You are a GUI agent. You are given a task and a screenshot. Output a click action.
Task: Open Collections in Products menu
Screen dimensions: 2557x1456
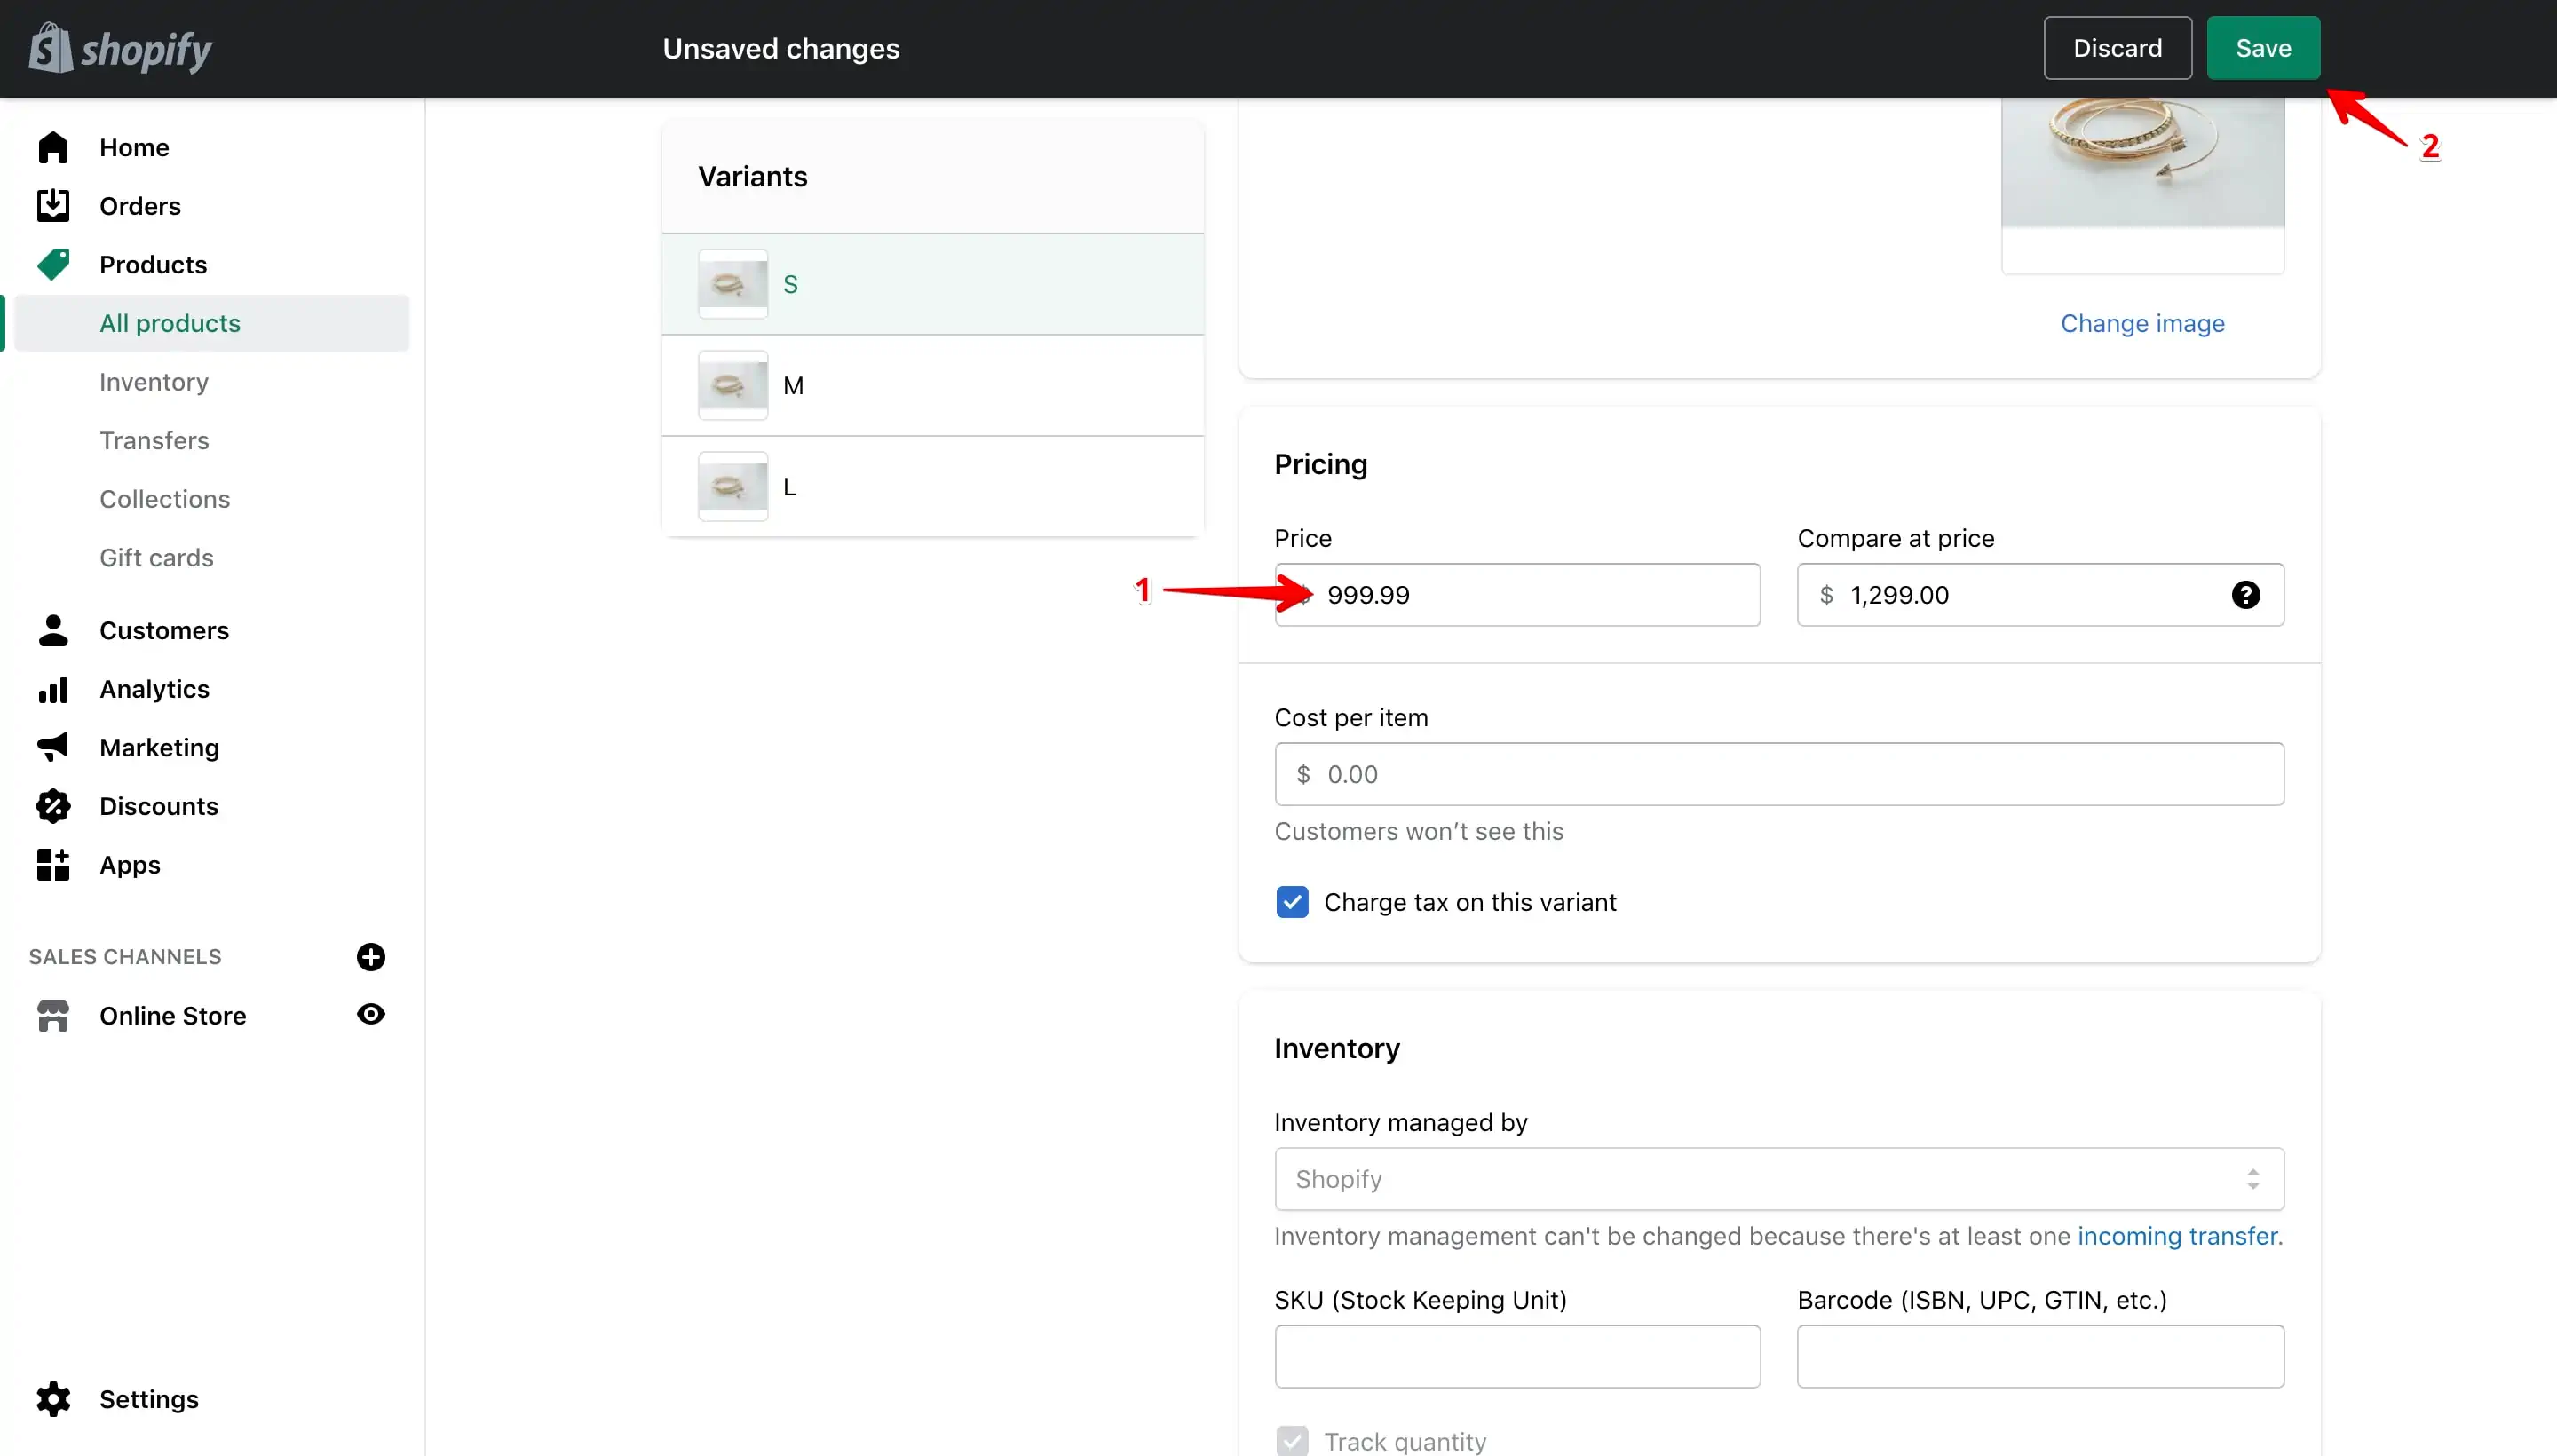coord(165,499)
